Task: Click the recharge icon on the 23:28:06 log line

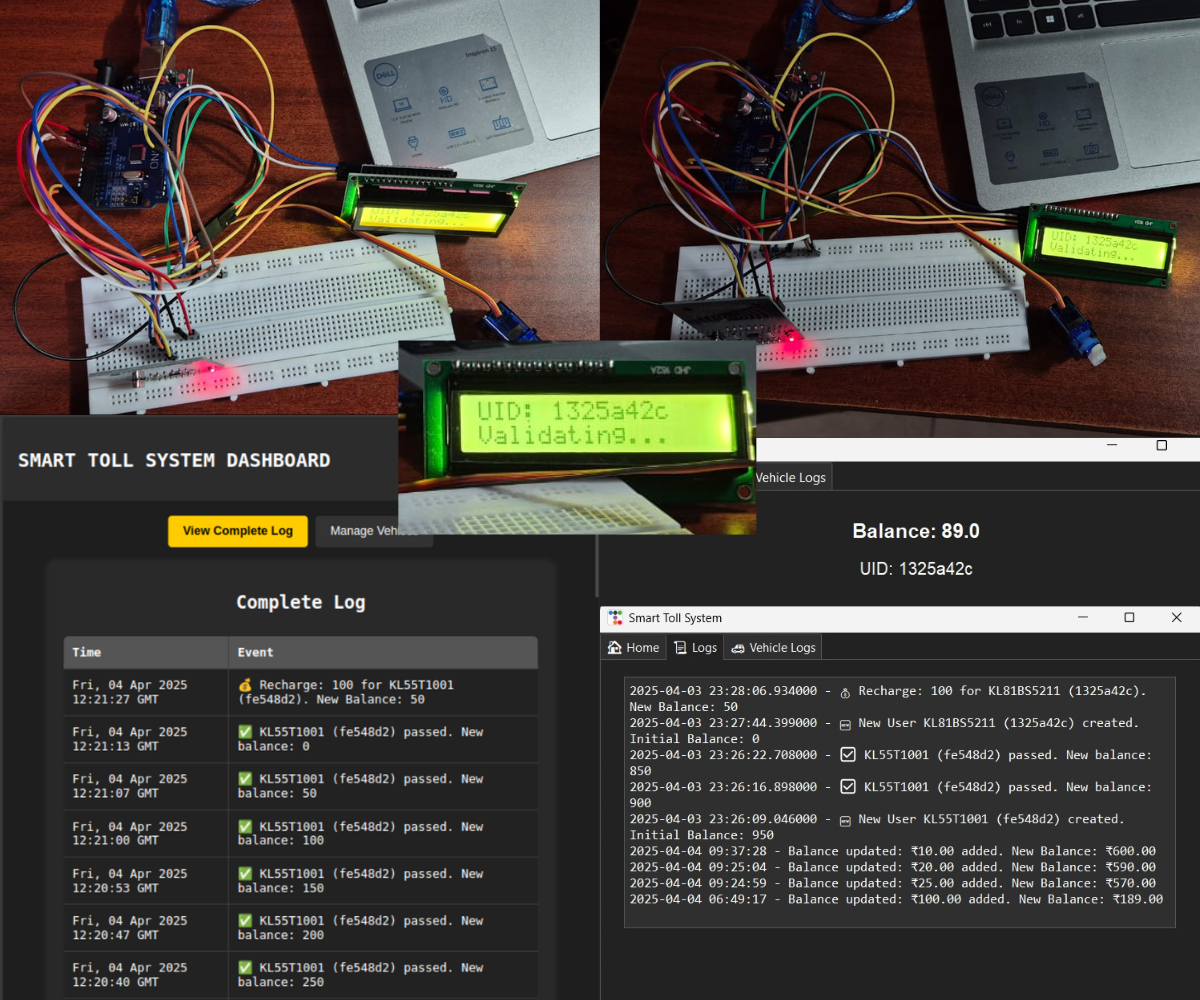Action: coord(845,693)
